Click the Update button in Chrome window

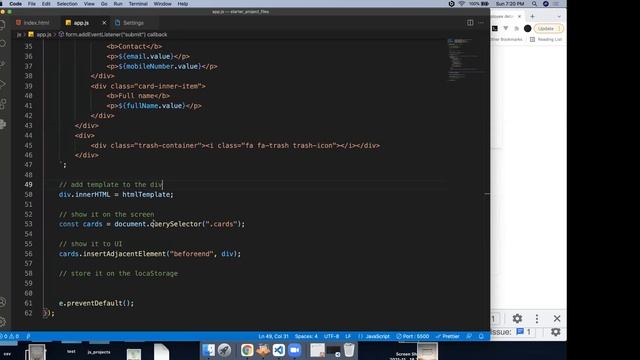point(548,29)
